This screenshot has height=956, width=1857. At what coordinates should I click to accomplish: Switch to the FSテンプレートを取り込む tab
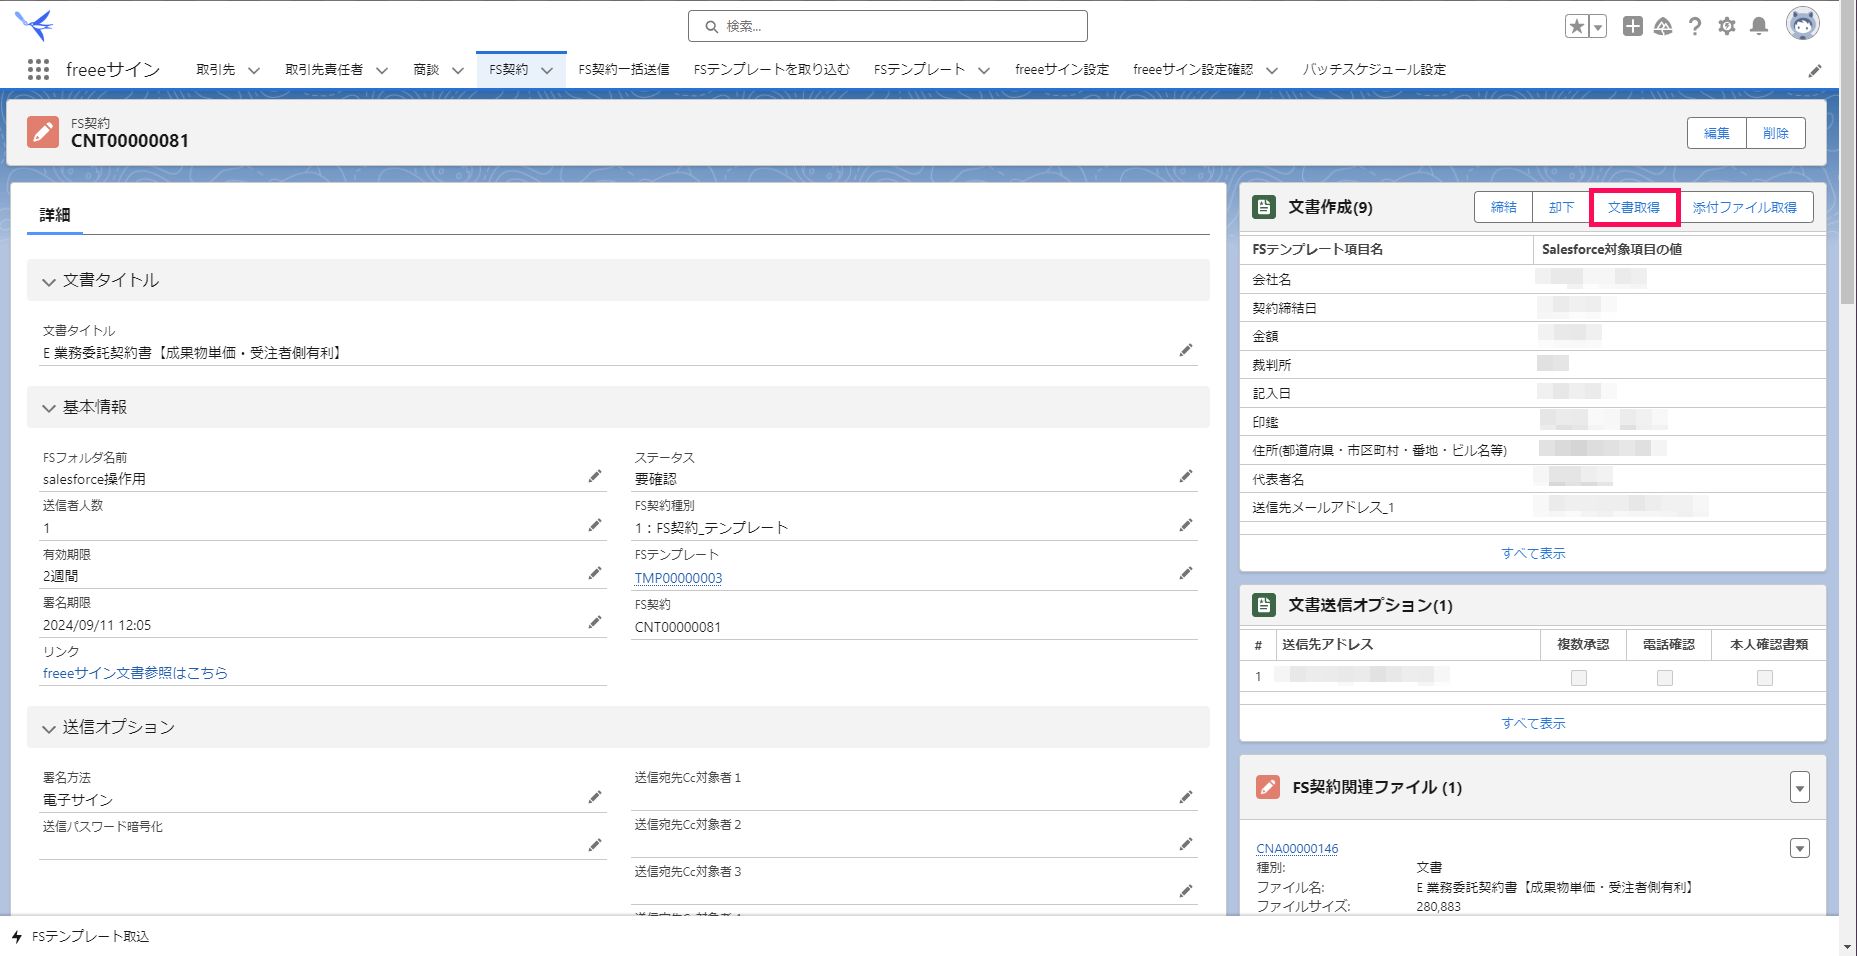[772, 69]
